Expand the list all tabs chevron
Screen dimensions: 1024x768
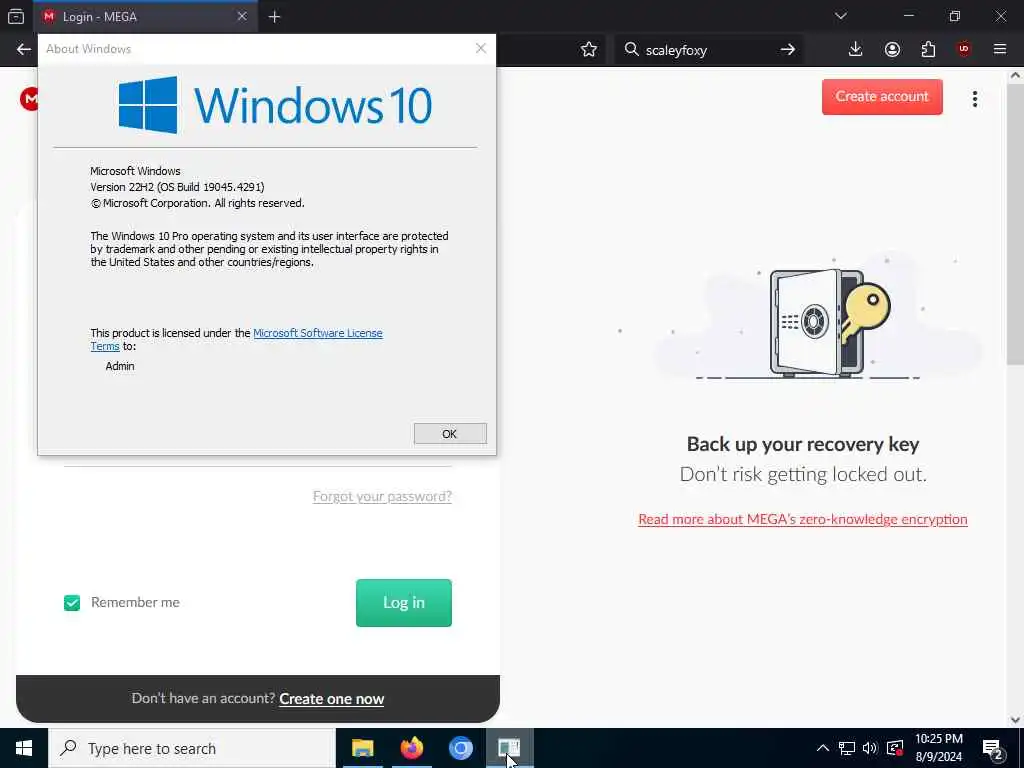(840, 16)
